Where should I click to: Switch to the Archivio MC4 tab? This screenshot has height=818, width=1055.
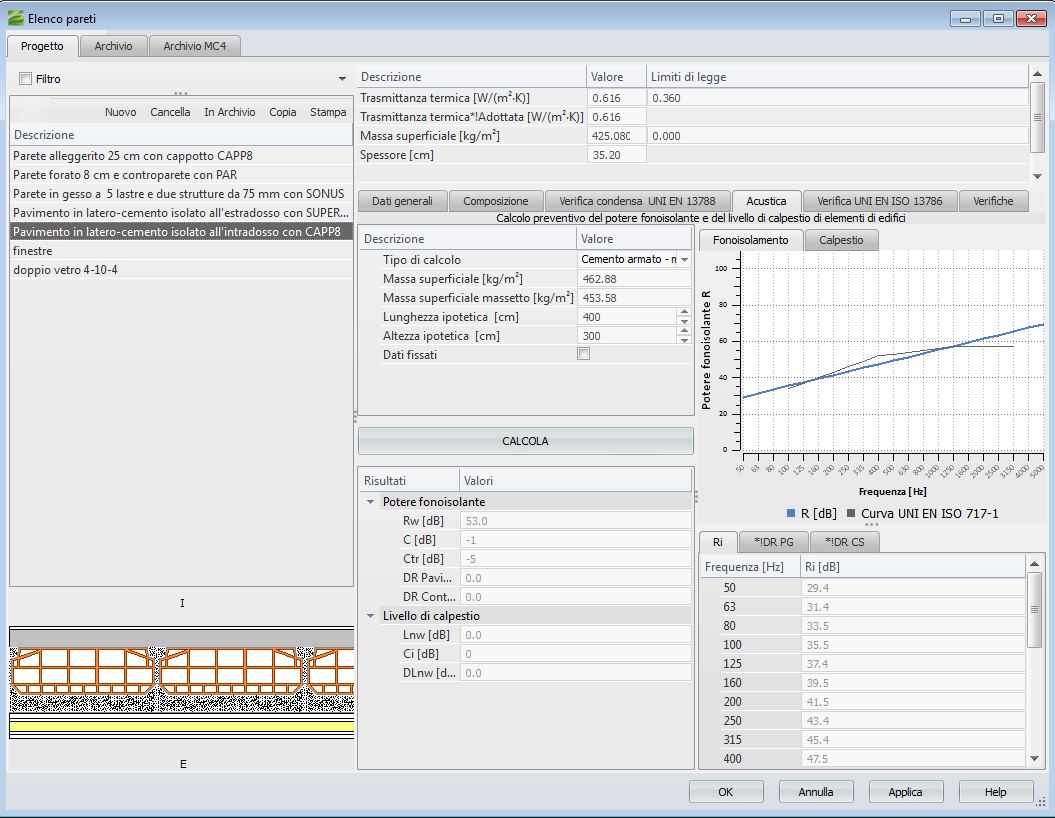[x=195, y=46]
